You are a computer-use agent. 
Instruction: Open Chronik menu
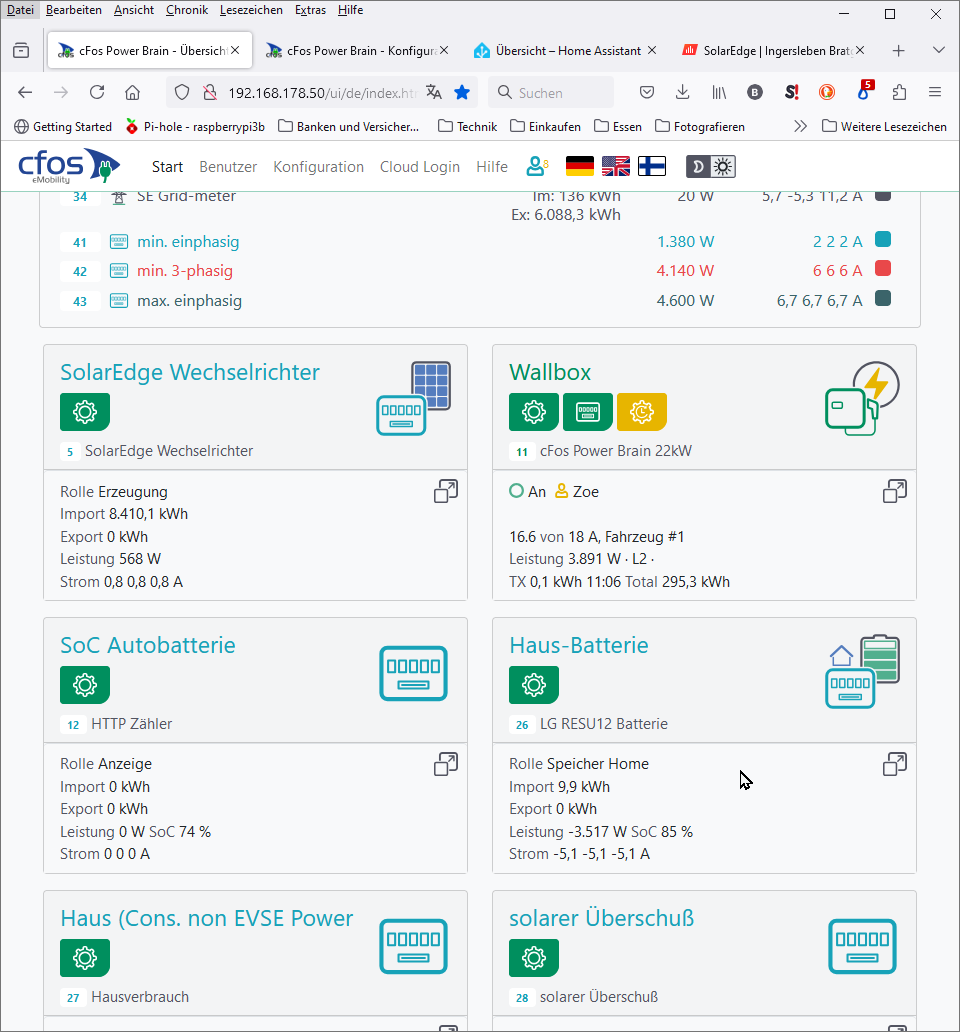tap(187, 10)
